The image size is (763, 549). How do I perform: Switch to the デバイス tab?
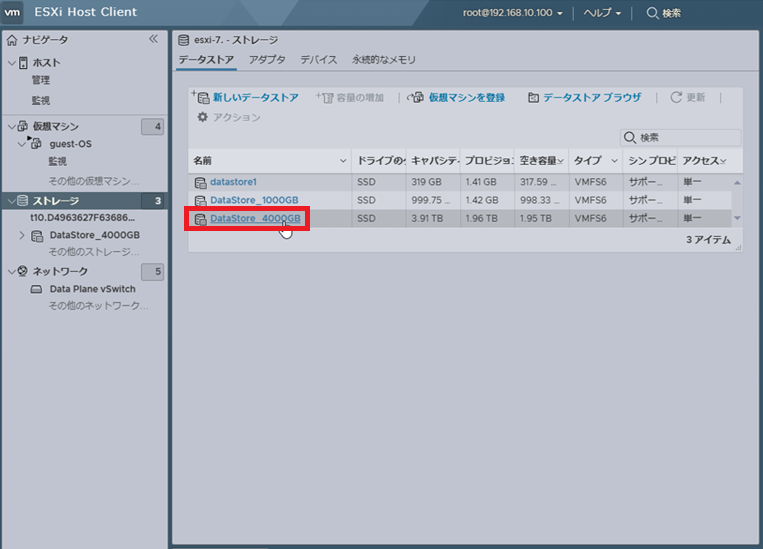(319, 60)
